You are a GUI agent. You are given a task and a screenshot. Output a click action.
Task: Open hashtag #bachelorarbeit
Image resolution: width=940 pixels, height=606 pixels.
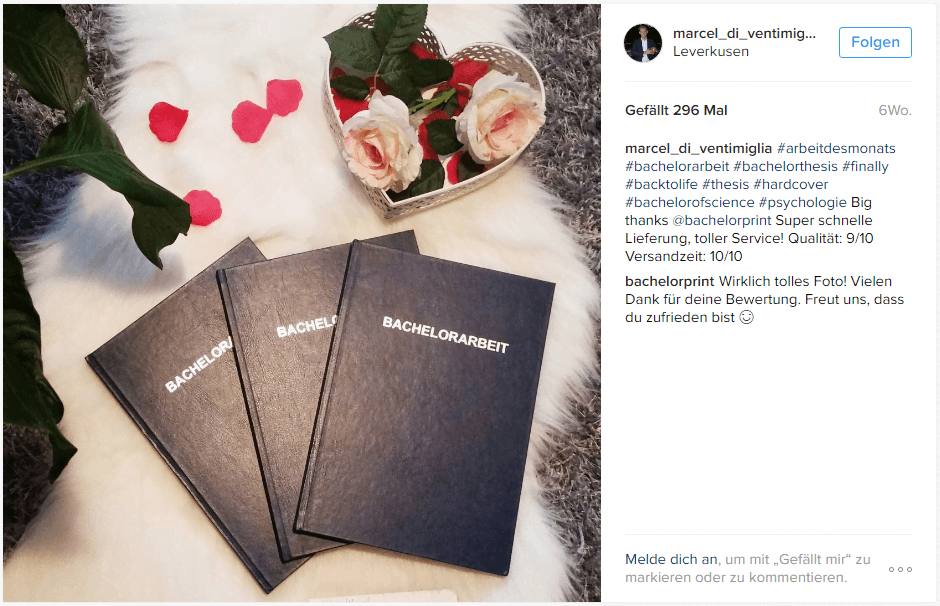coord(677,167)
